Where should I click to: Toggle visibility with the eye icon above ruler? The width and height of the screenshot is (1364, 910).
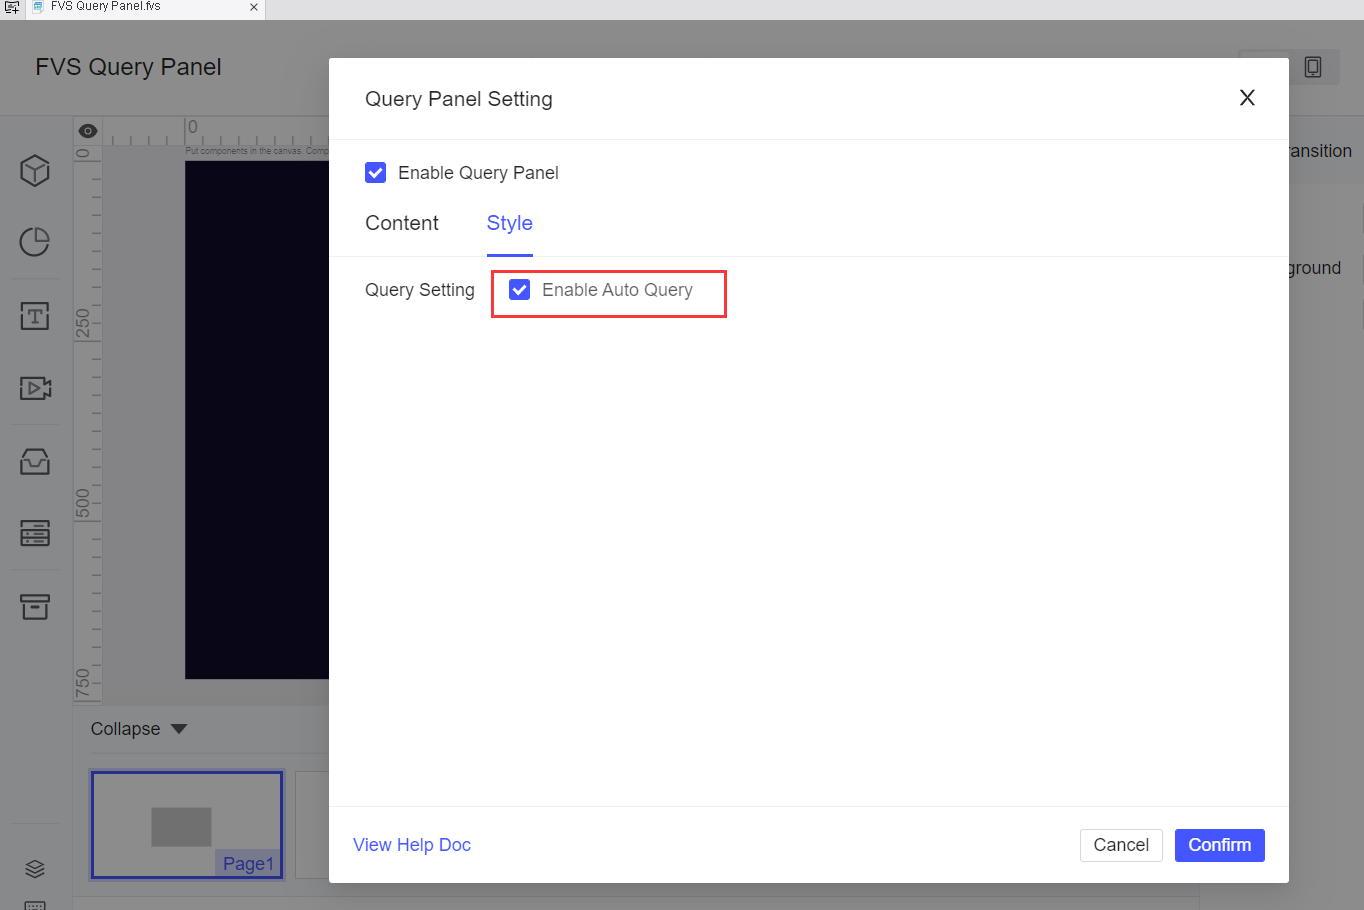87,130
